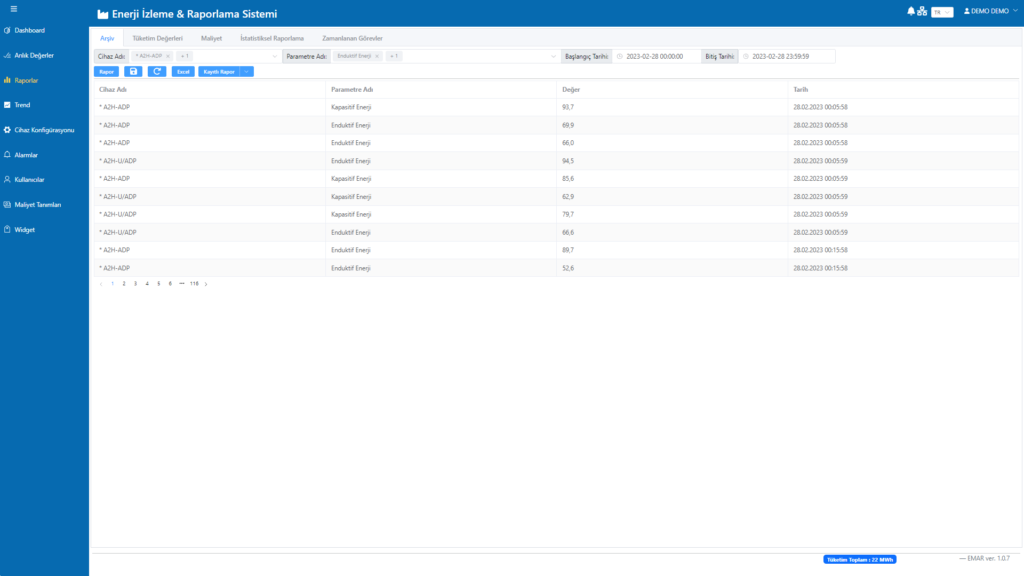Remove the A2H-ADP device tag
1024x576 pixels.
(x=168, y=56)
